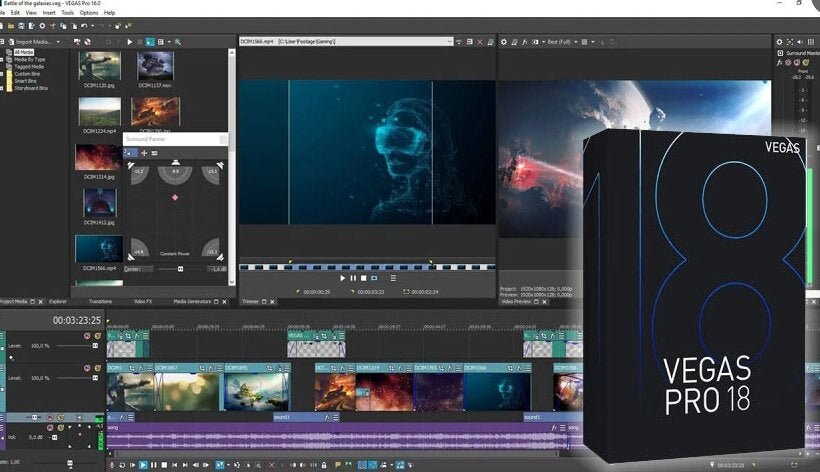
Task: Click the pink pan point in Surround Panner
Action: click(175, 198)
